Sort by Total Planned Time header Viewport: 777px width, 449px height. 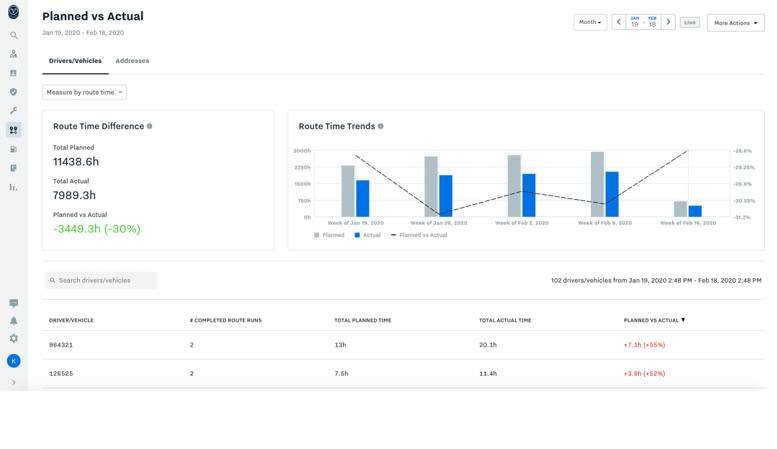click(363, 320)
